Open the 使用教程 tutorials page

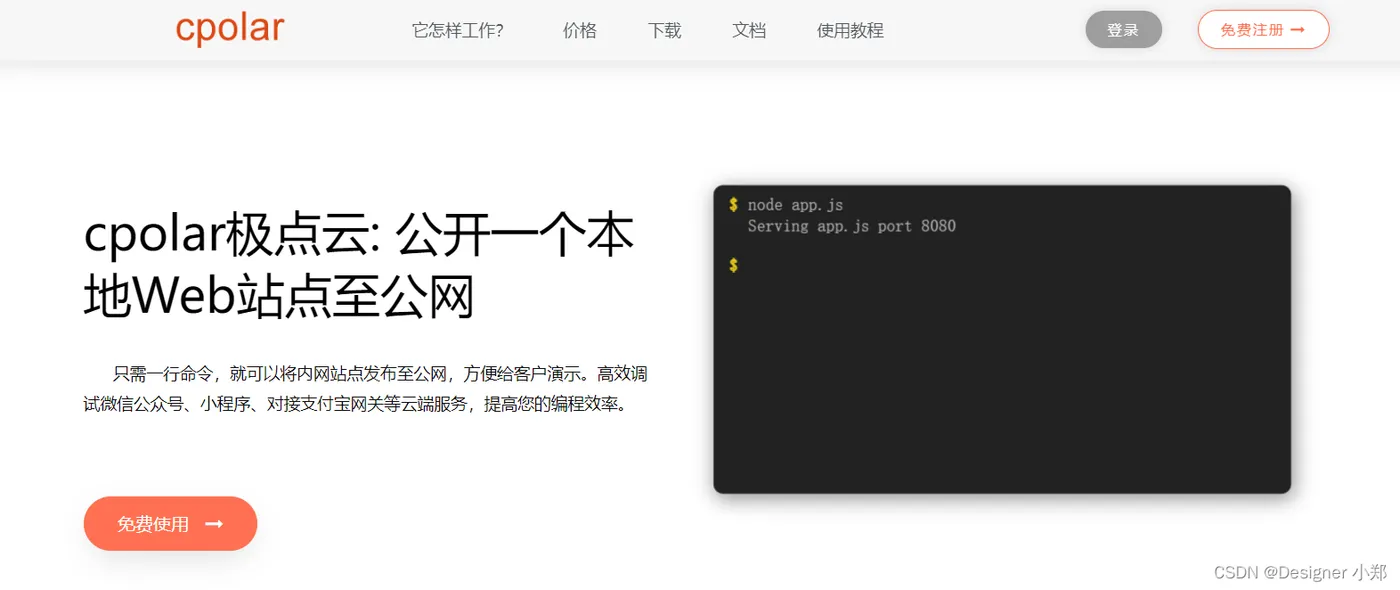pyautogui.click(x=850, y=31)
